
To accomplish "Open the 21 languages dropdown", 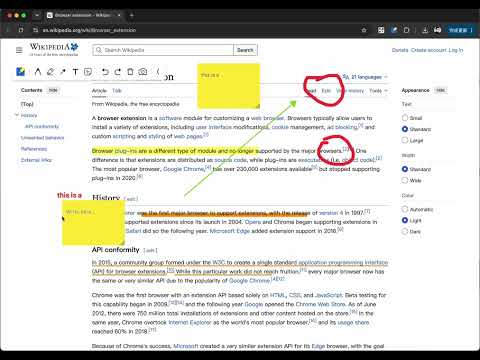I will click(365, 77).
